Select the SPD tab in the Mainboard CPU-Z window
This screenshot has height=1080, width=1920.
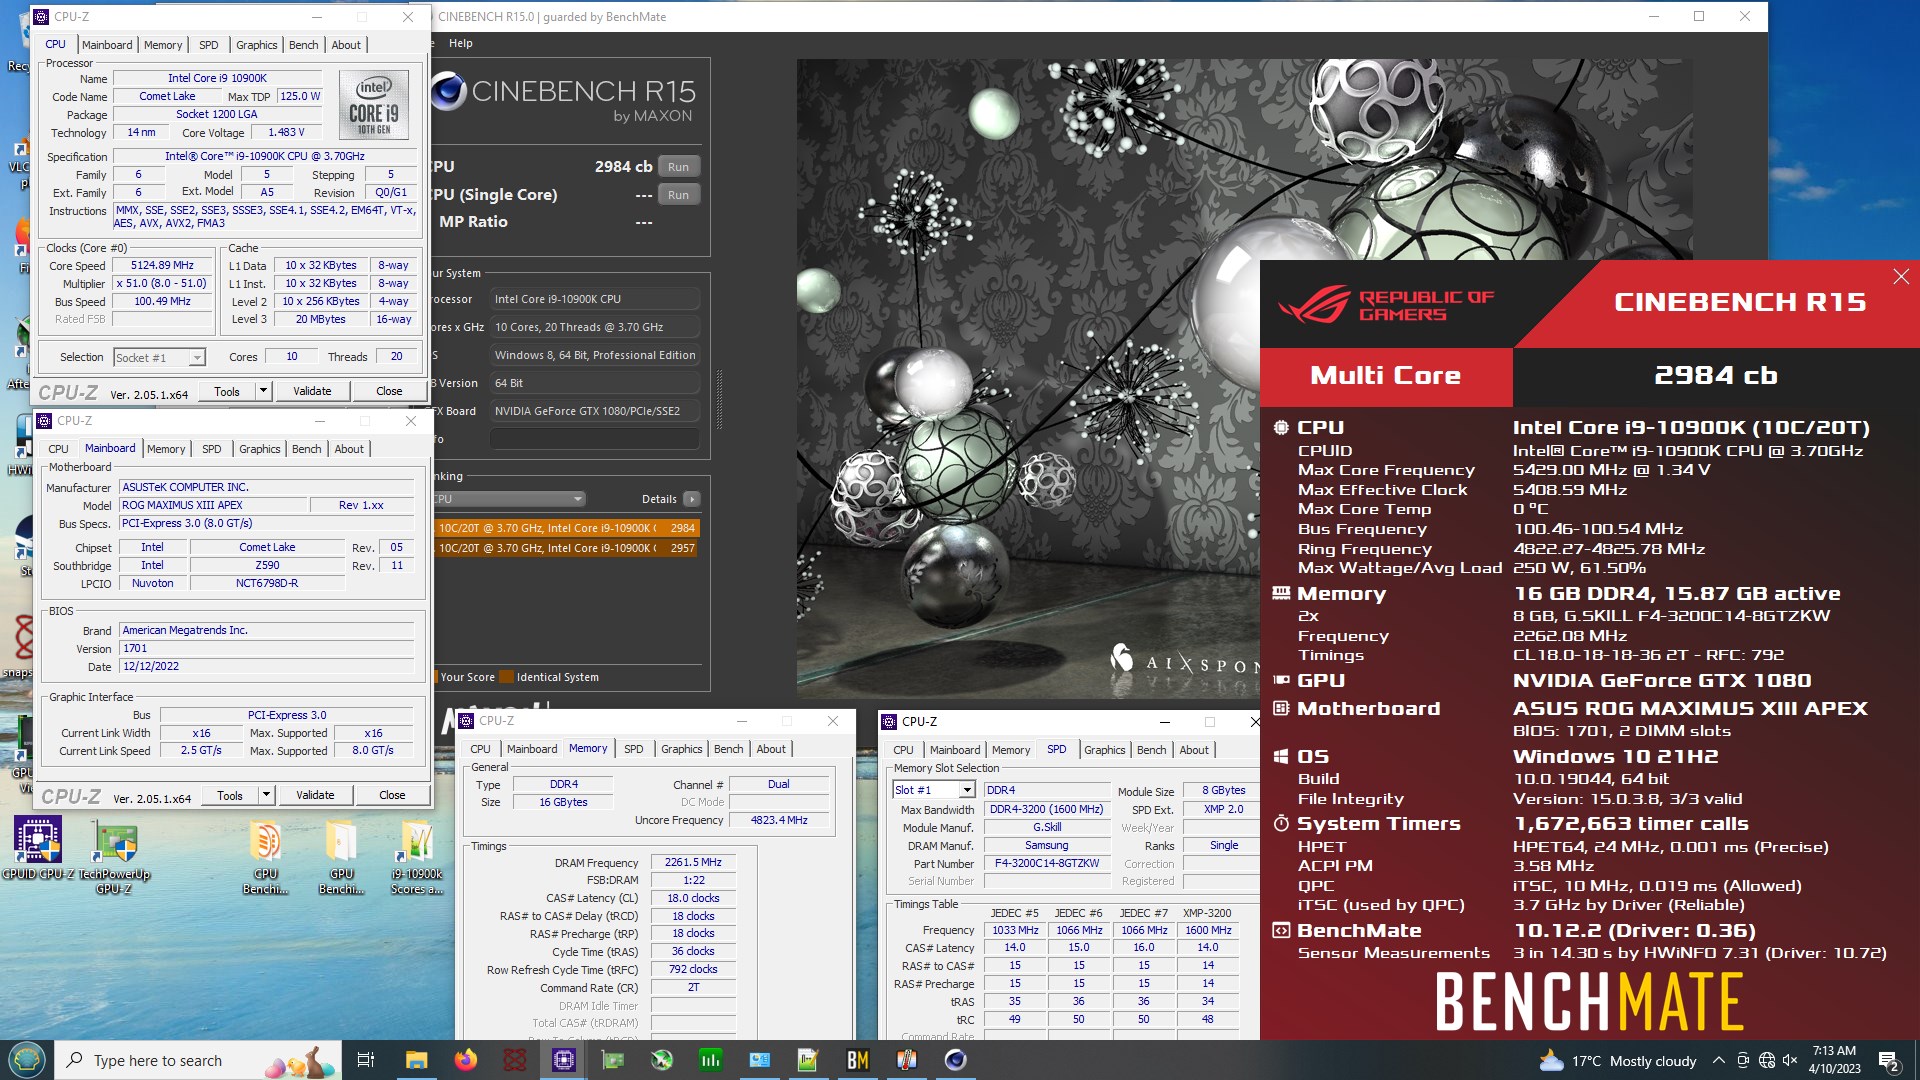point(212,449)
